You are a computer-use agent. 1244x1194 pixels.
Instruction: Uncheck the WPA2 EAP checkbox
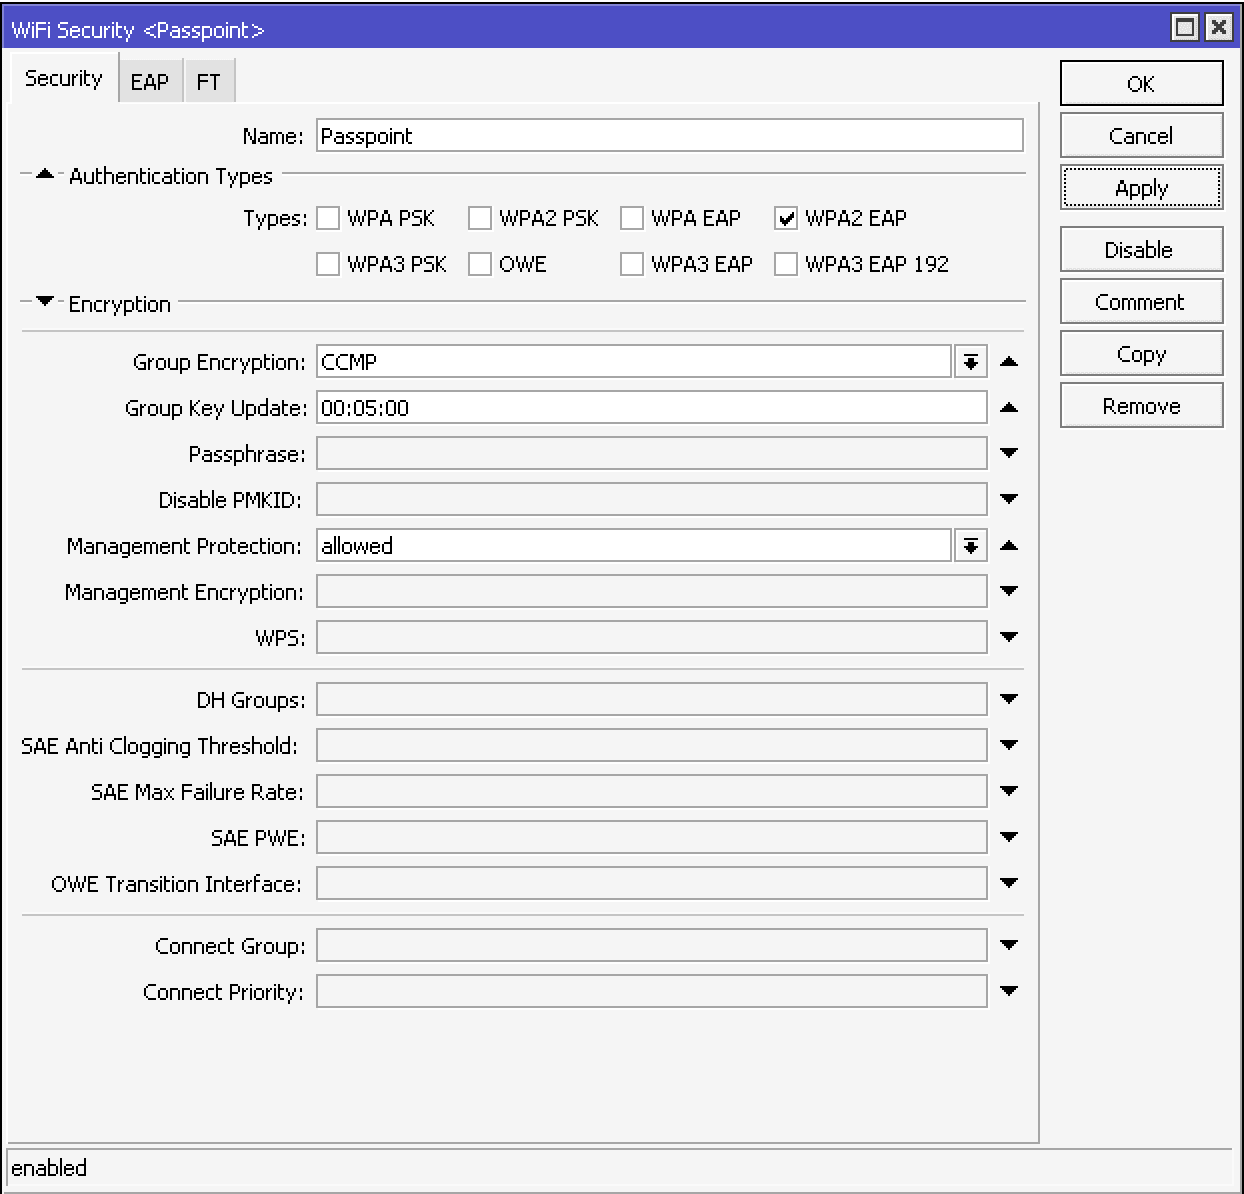pos(786,218)
